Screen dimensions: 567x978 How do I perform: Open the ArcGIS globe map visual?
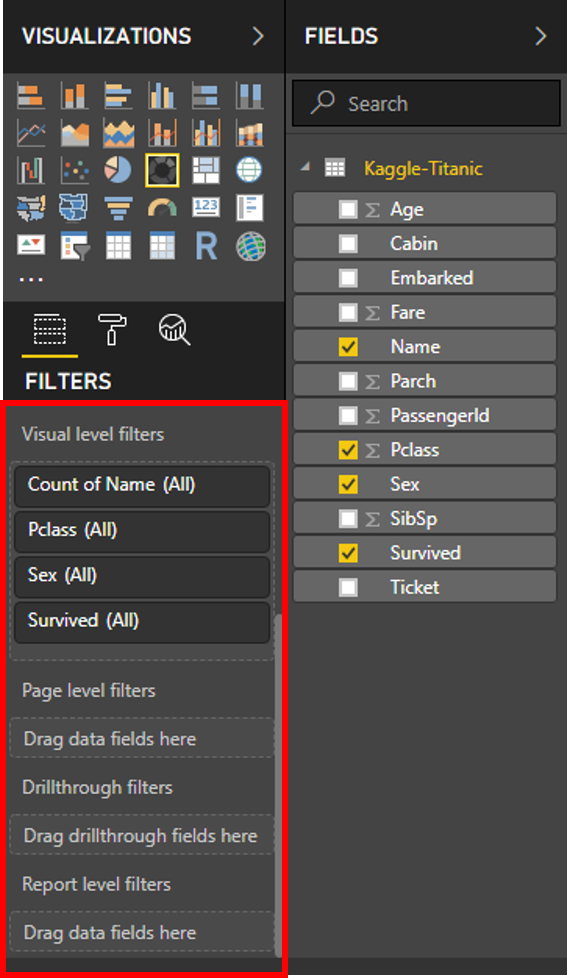250,246
